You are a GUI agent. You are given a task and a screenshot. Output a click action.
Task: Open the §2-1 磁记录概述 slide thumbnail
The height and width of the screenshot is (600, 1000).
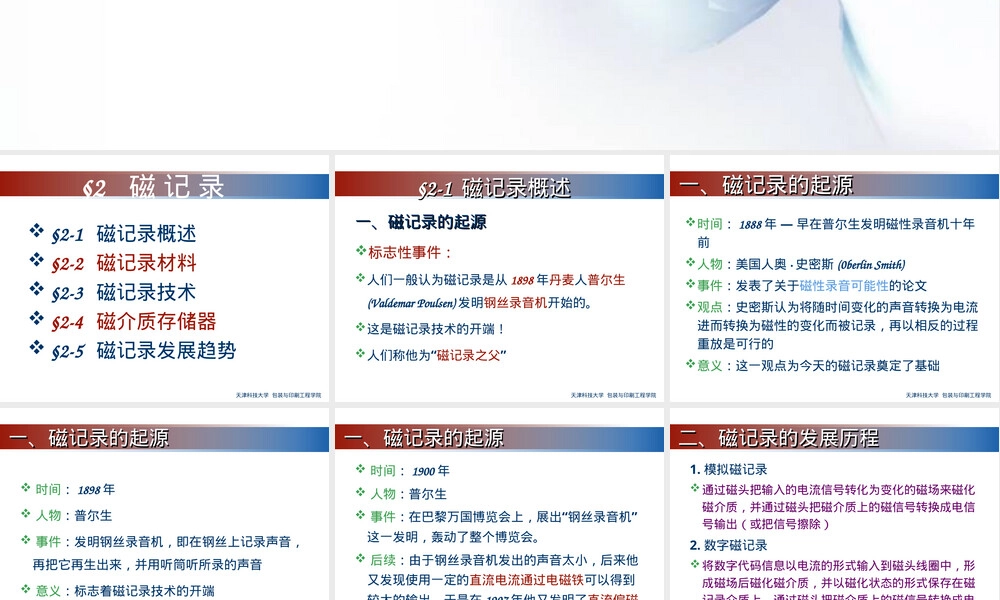click(499, 279)
